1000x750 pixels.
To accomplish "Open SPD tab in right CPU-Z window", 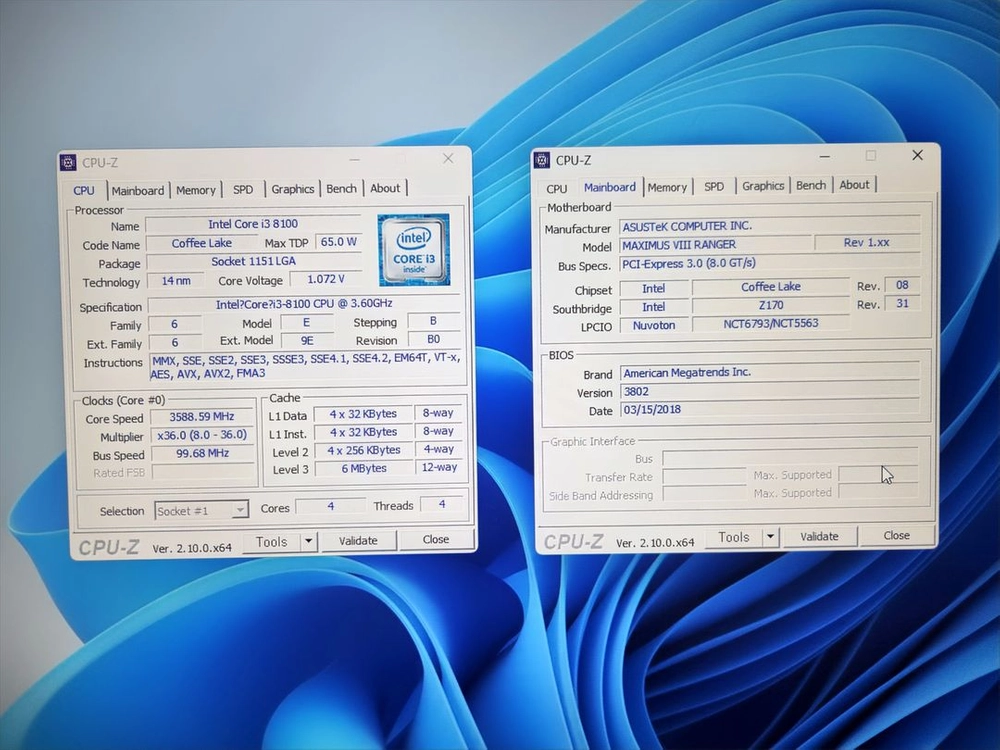I will tap(714, 186).
